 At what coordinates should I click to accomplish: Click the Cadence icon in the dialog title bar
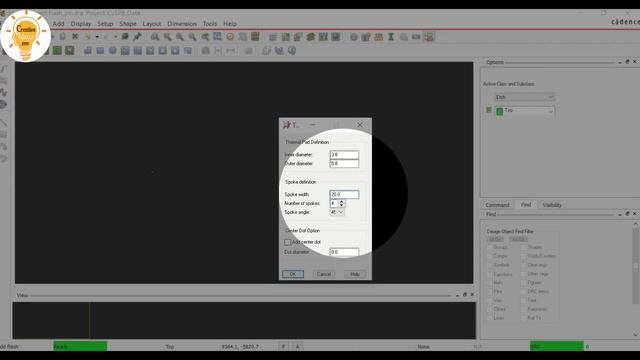pos(287,125)
